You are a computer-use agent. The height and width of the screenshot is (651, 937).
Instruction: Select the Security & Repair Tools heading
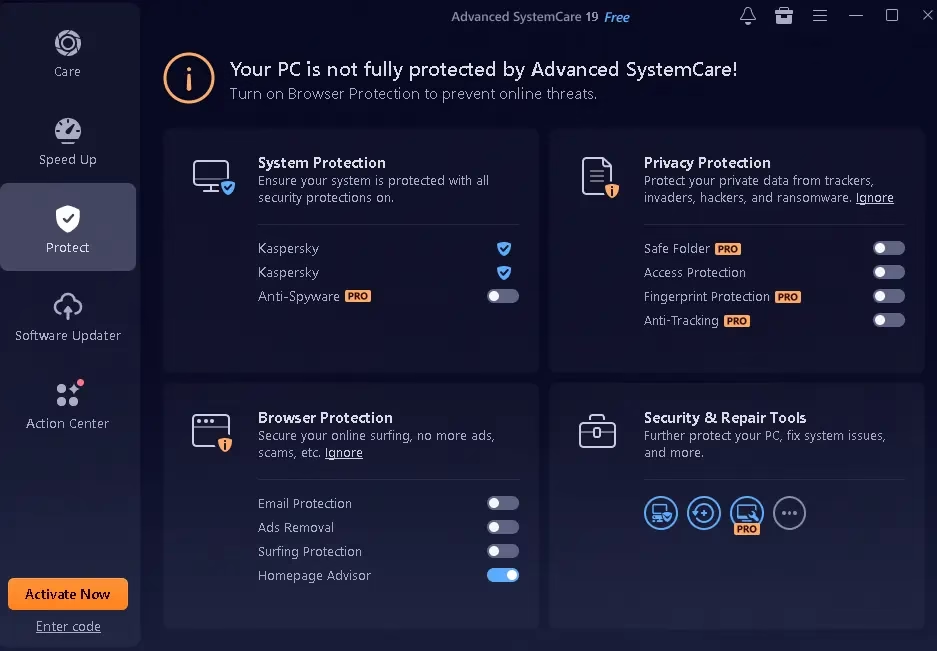point(725,418)
